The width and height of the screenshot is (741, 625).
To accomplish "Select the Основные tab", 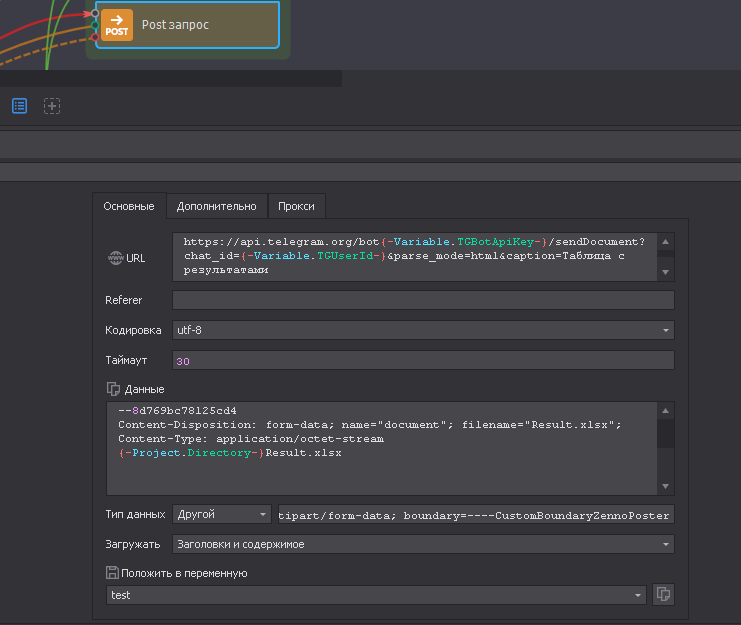I will (129, 206).
